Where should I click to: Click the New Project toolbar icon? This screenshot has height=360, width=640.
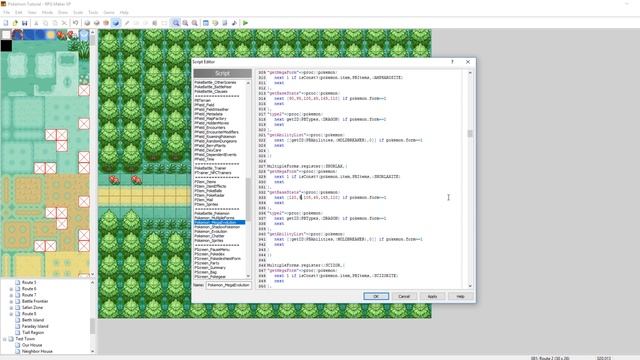(x=6, y=23)
